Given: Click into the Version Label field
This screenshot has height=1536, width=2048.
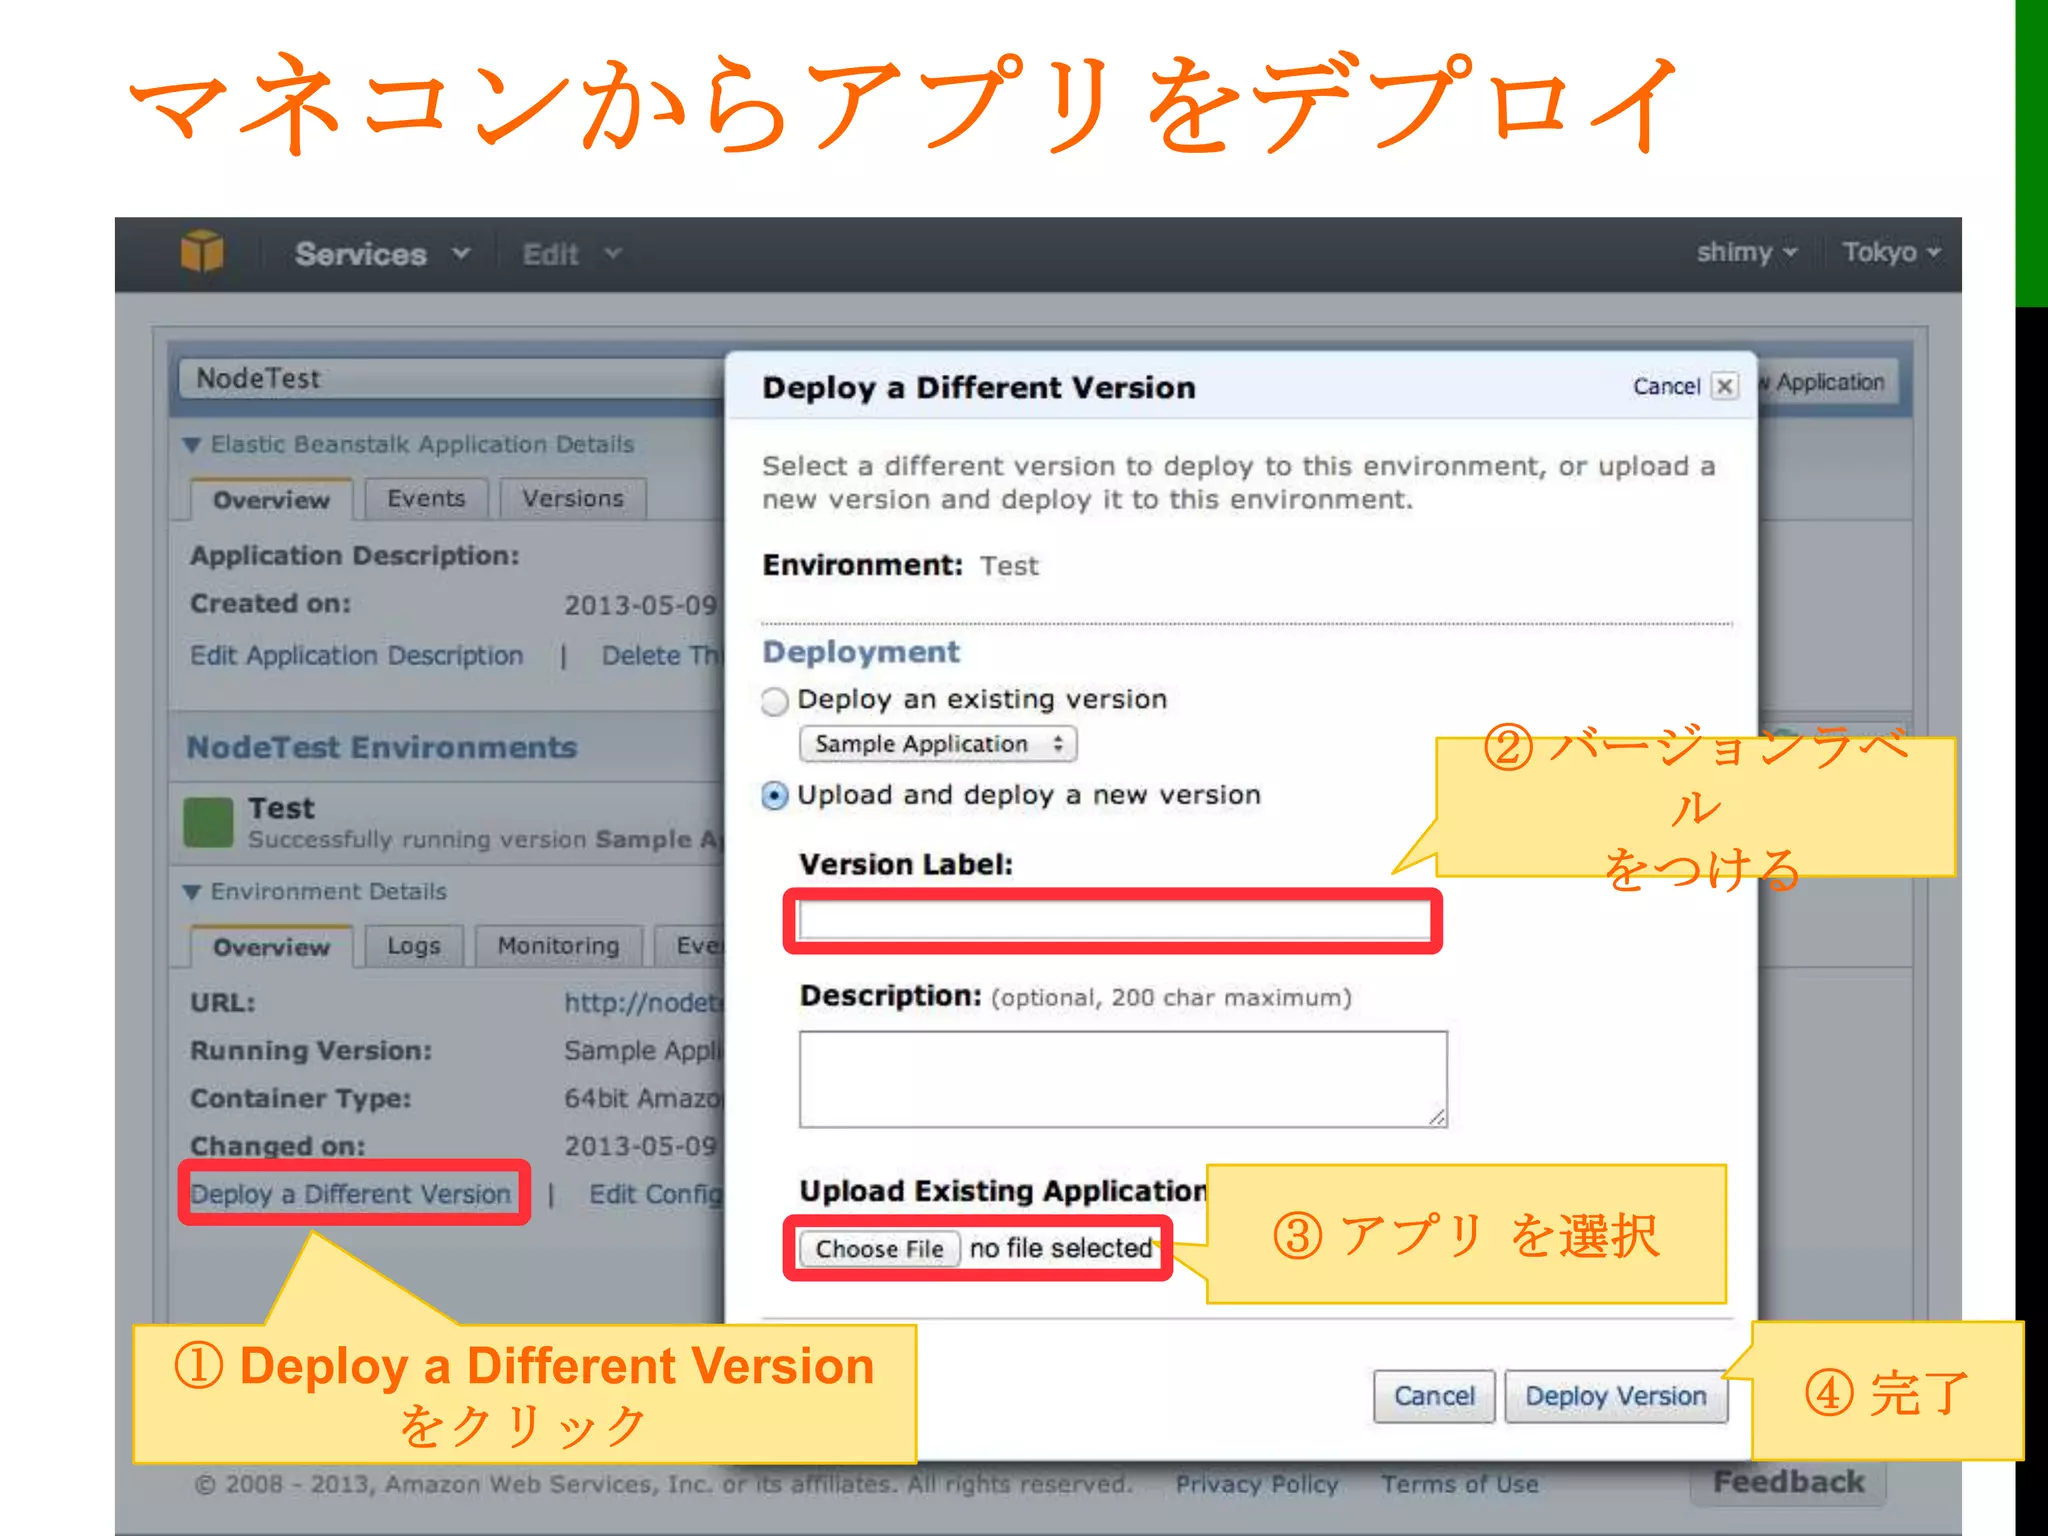Looking at the screenshot, I should (1113, 920).
